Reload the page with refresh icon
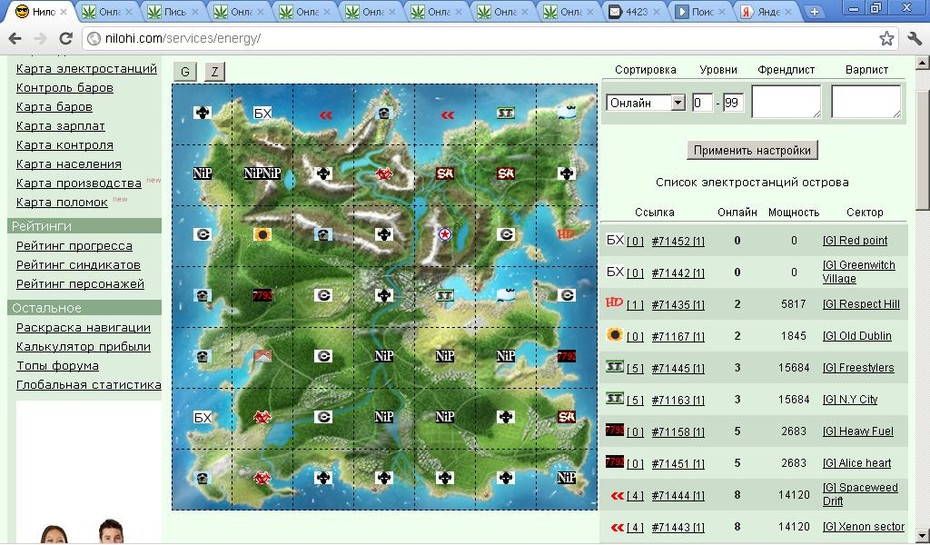Screen dimensions: 930x545 [66, 39]
